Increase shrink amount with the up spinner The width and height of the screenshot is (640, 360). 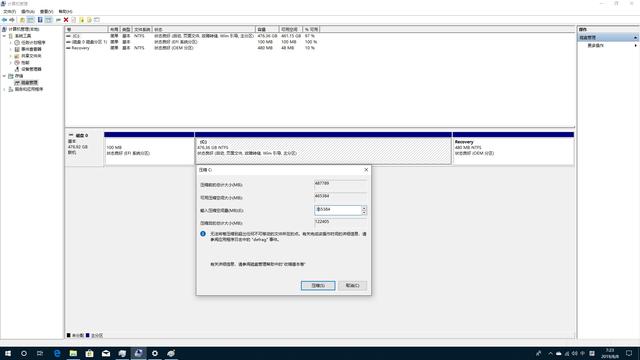[364, 208]
